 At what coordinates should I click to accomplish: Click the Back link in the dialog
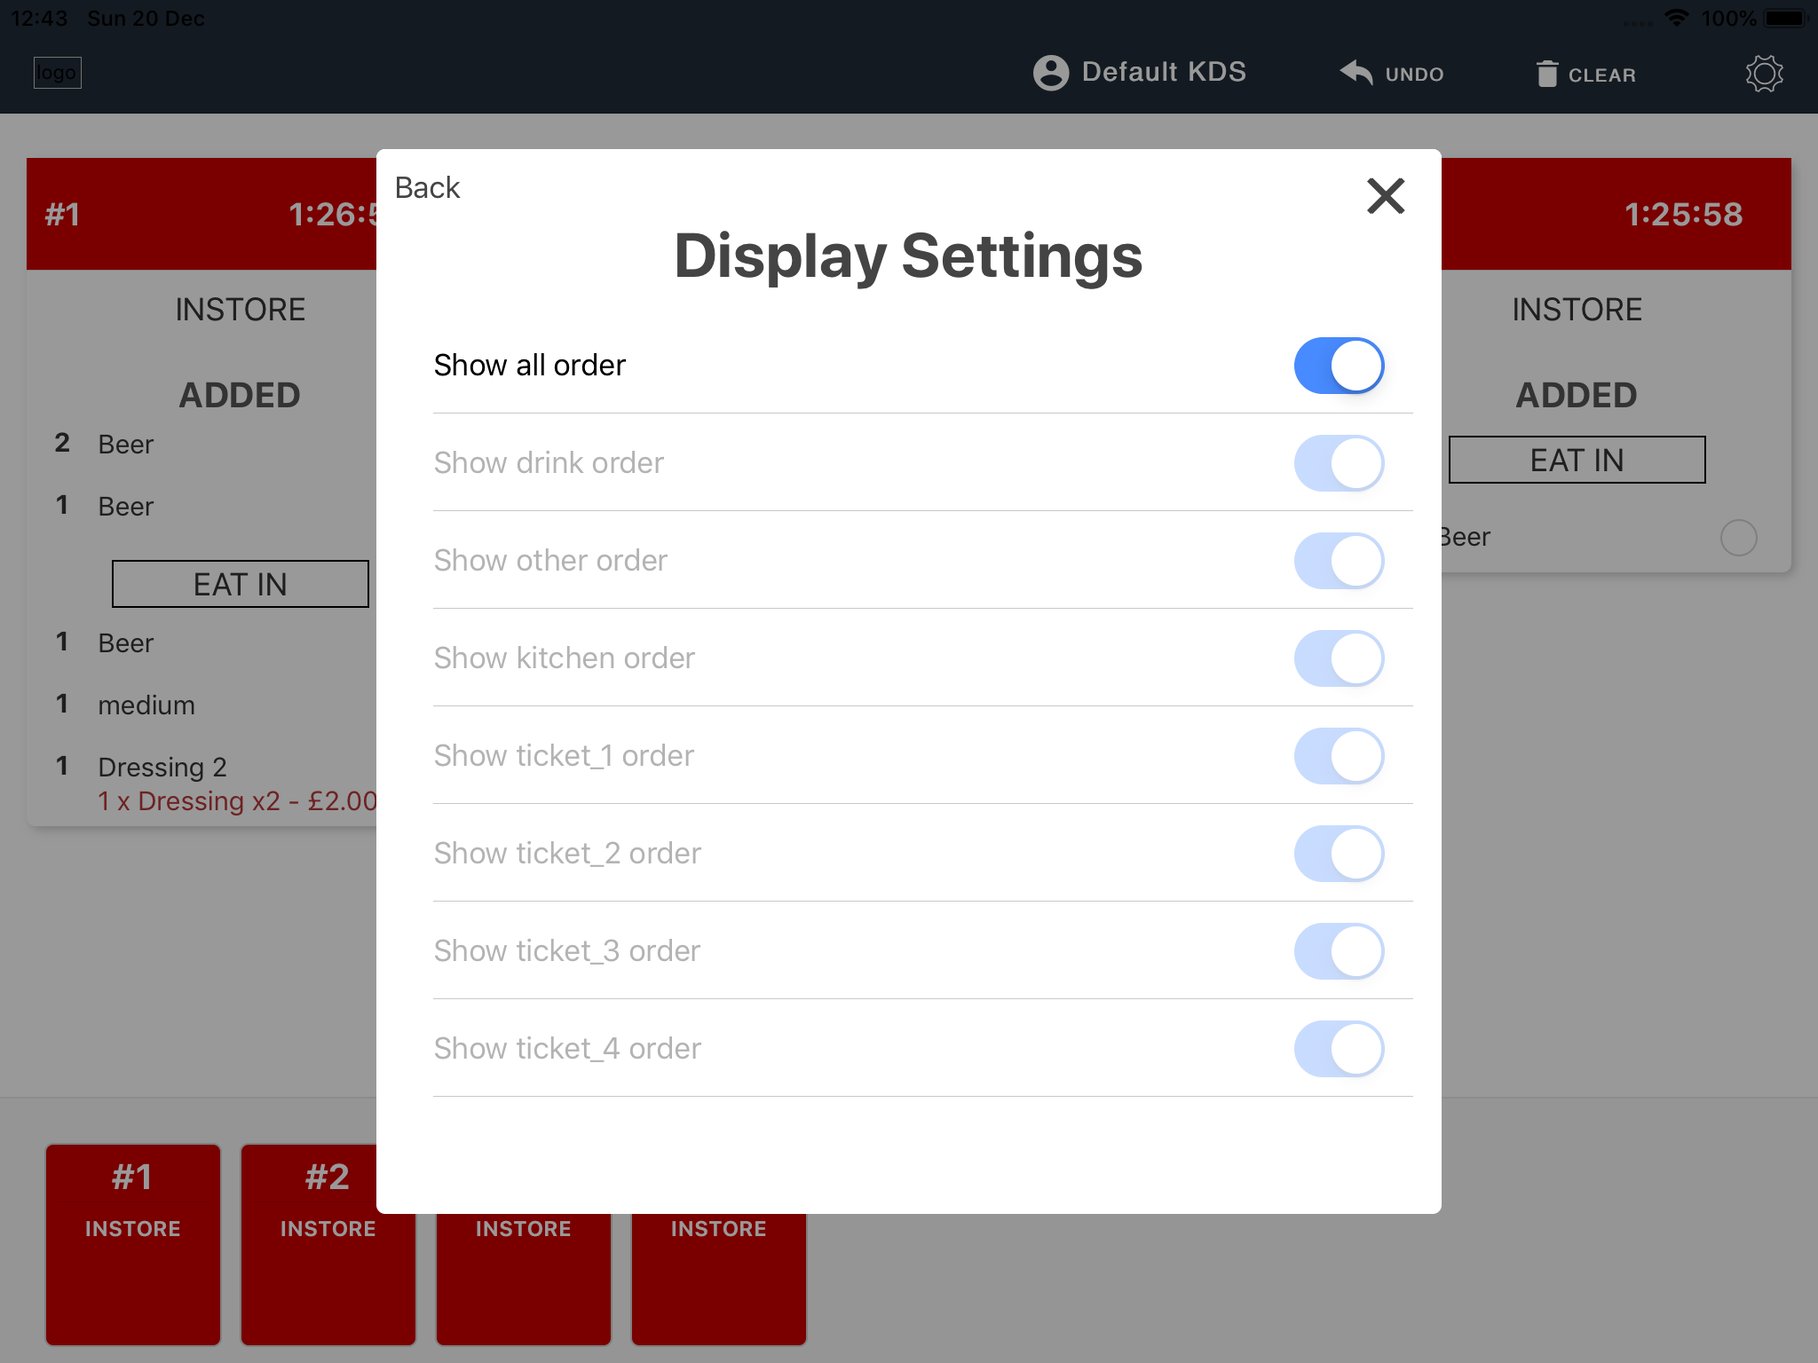[427, 187]
